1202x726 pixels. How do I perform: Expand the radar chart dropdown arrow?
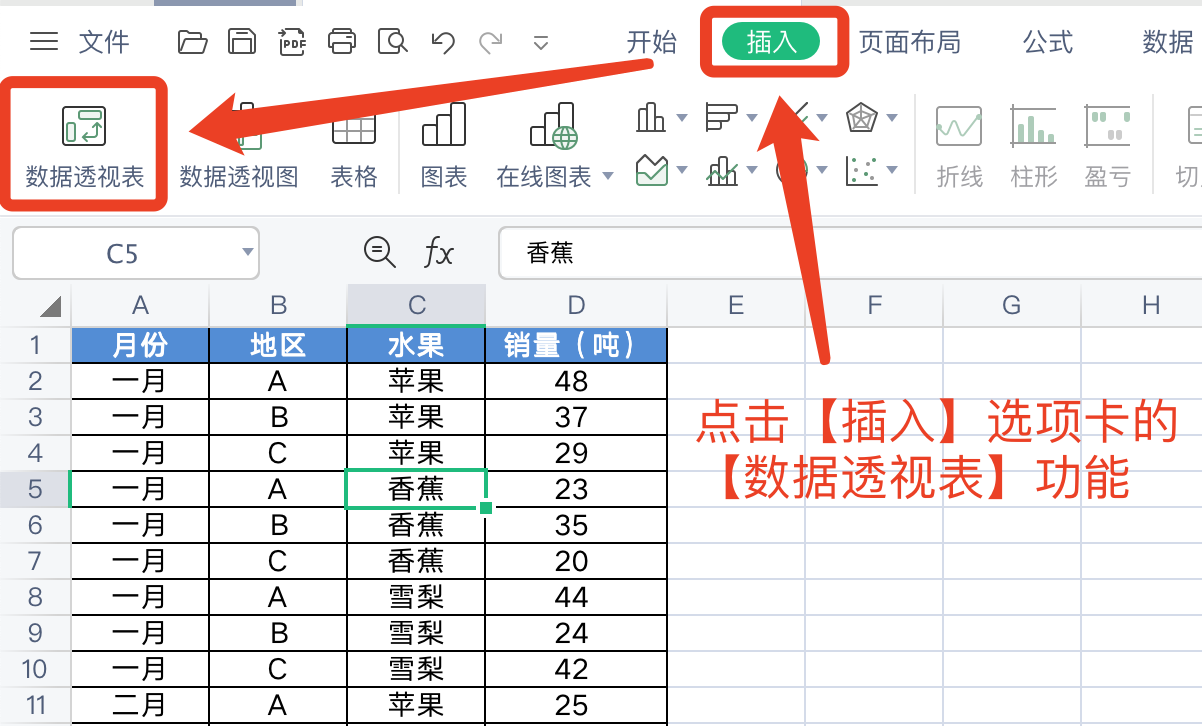point(892,118)
